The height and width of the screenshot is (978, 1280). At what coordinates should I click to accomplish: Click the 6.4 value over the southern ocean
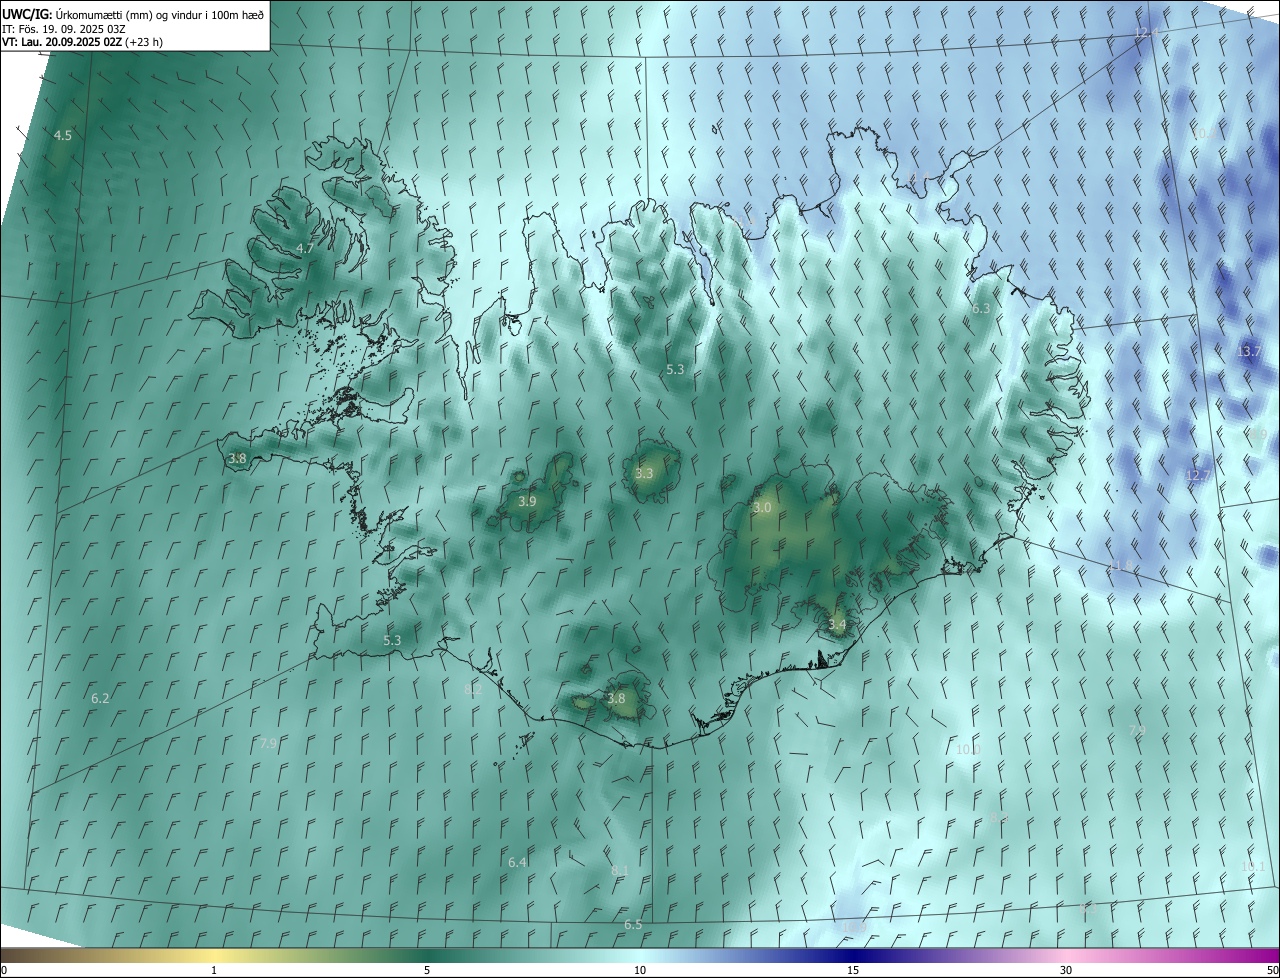tap(517, 862)
